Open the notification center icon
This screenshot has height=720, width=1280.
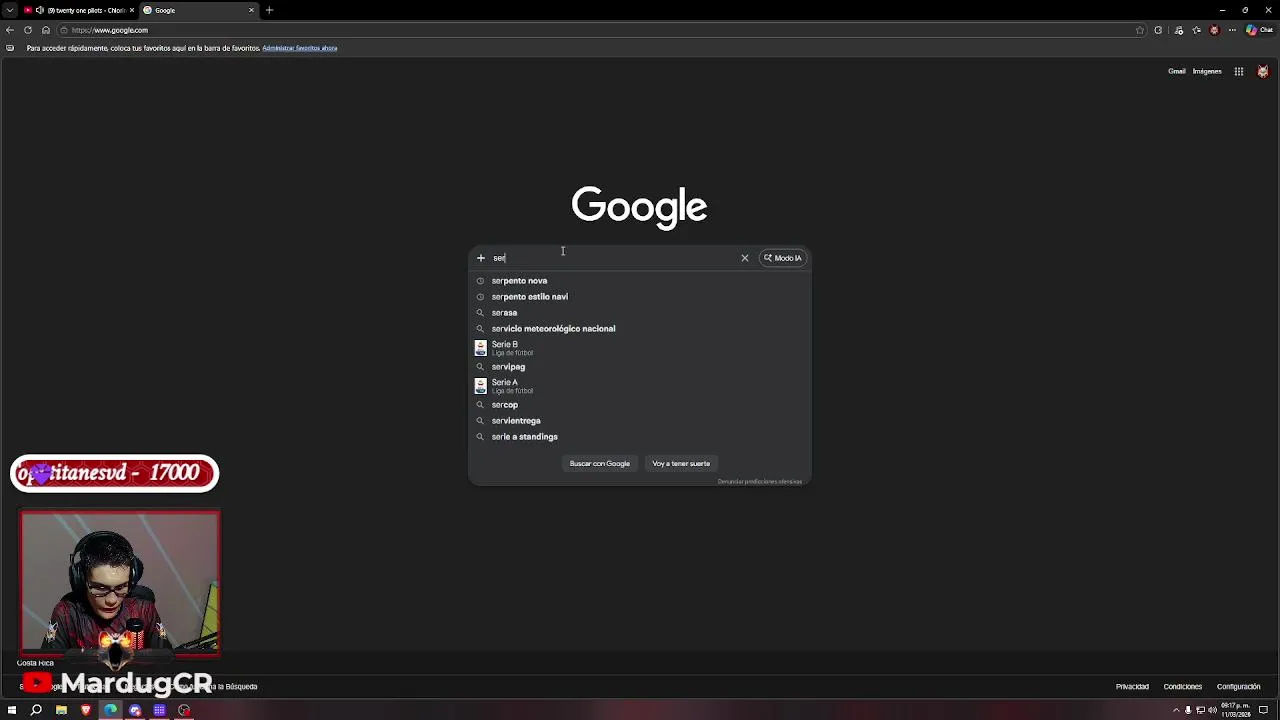(x=1262, y=710)
